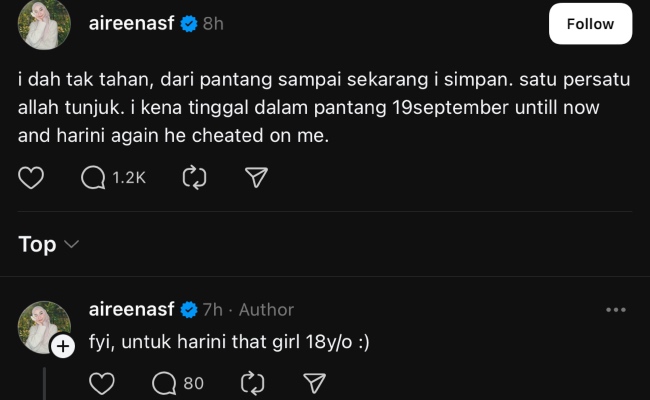Repost the author's reply

[x=253, y=383]
